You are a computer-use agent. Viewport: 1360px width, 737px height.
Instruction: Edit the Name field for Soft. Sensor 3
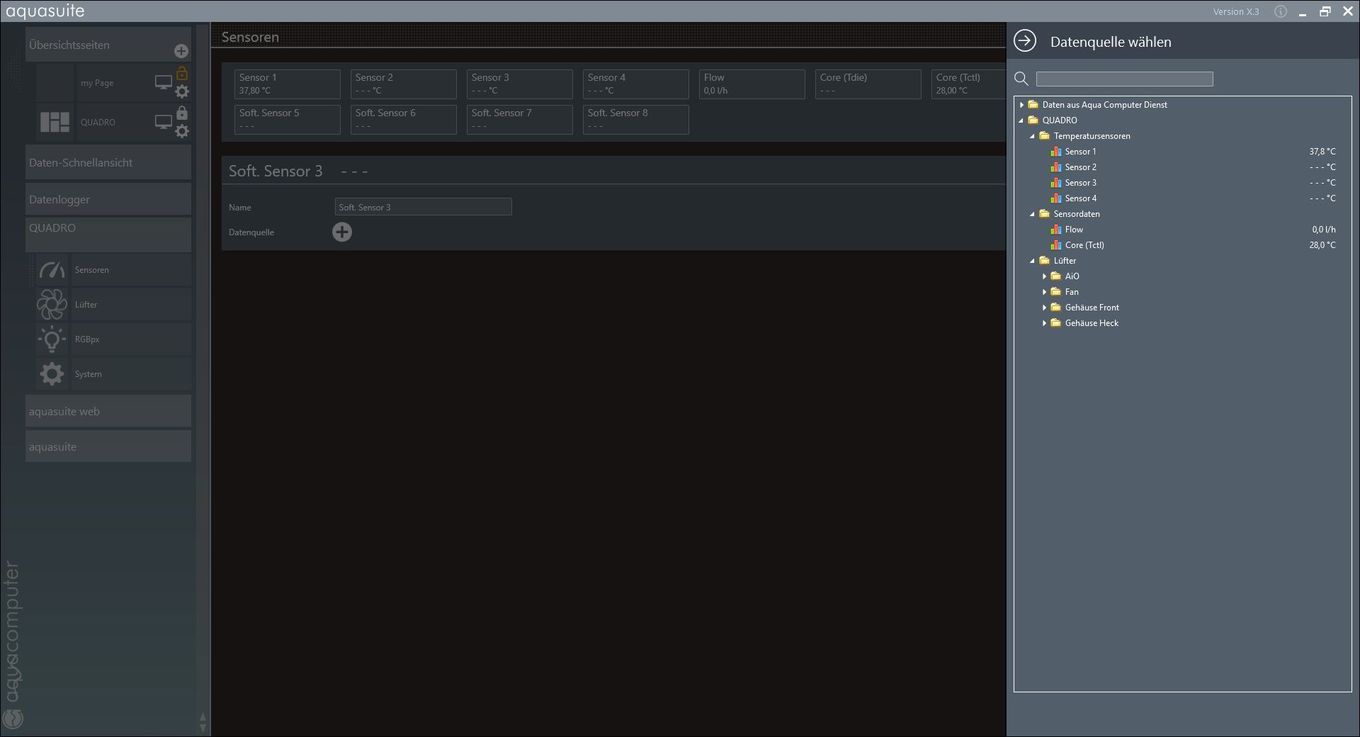coord(423,207)
